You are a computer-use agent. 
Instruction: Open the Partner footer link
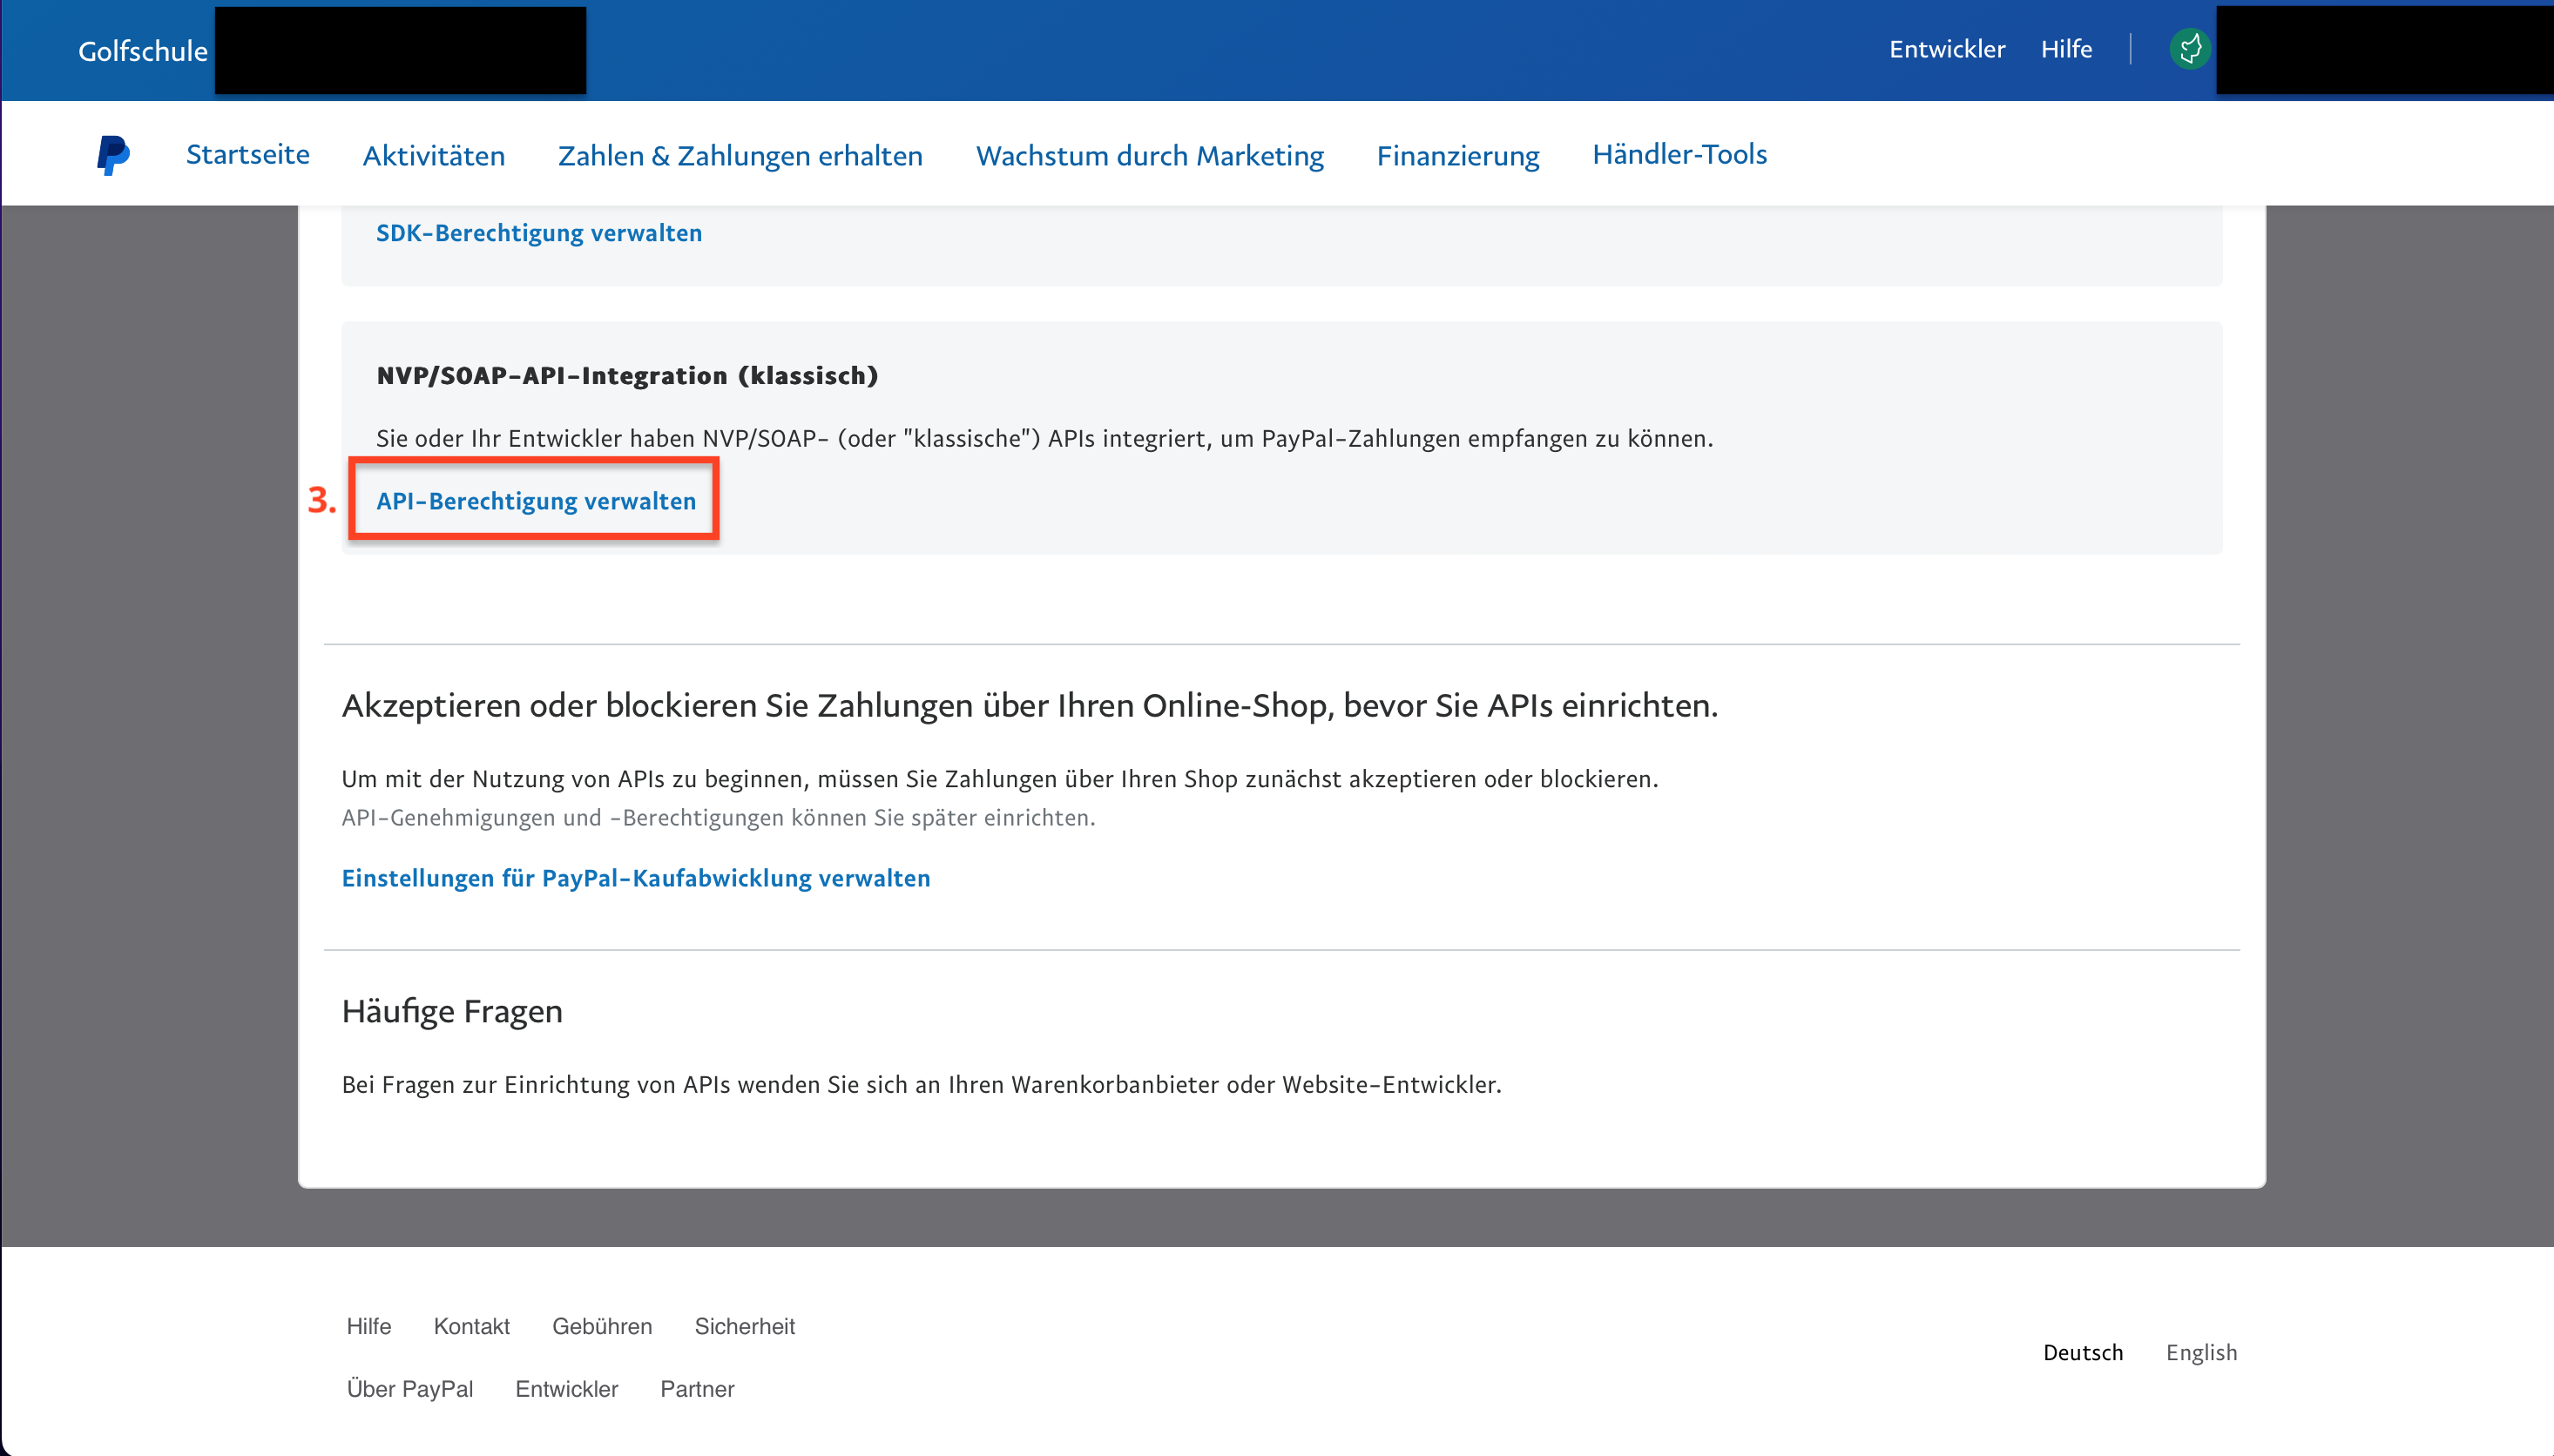[697, 1389]
